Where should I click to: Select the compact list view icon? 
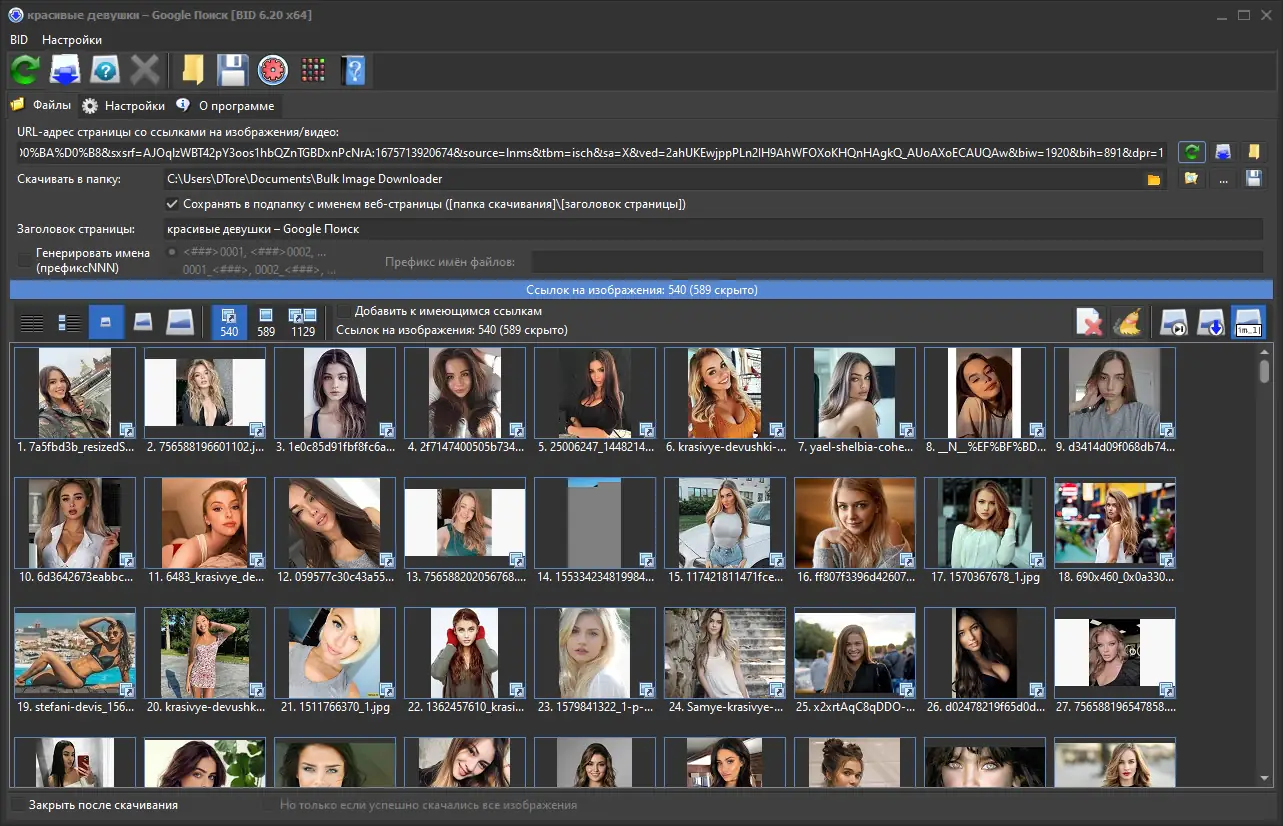(32, 322)
